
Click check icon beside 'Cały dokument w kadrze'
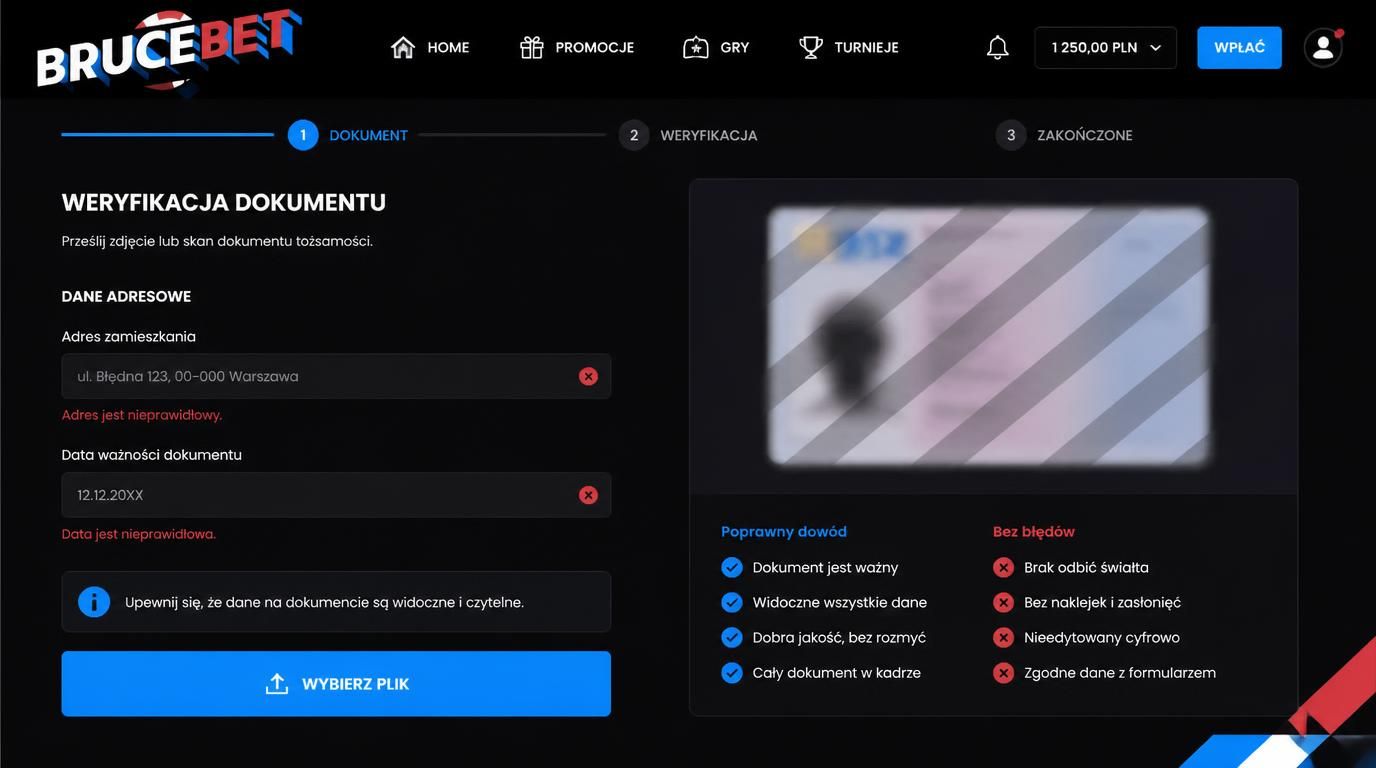[x=732, y=673]
